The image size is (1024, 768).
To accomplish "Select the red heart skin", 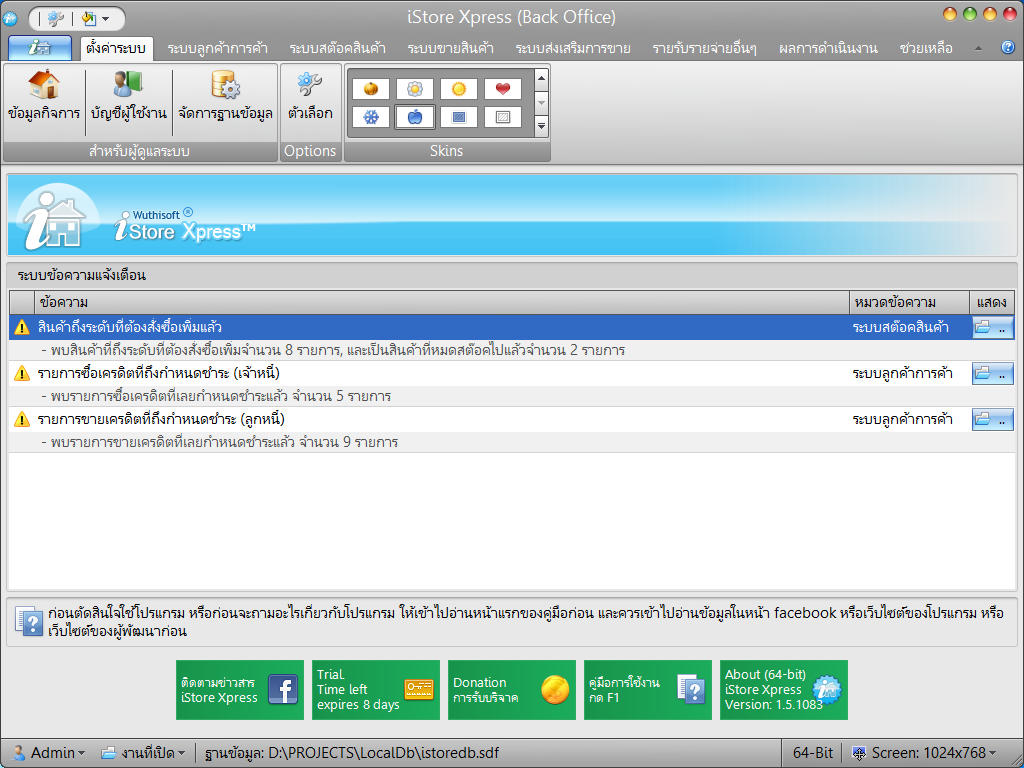I will [x=503, y=89].
